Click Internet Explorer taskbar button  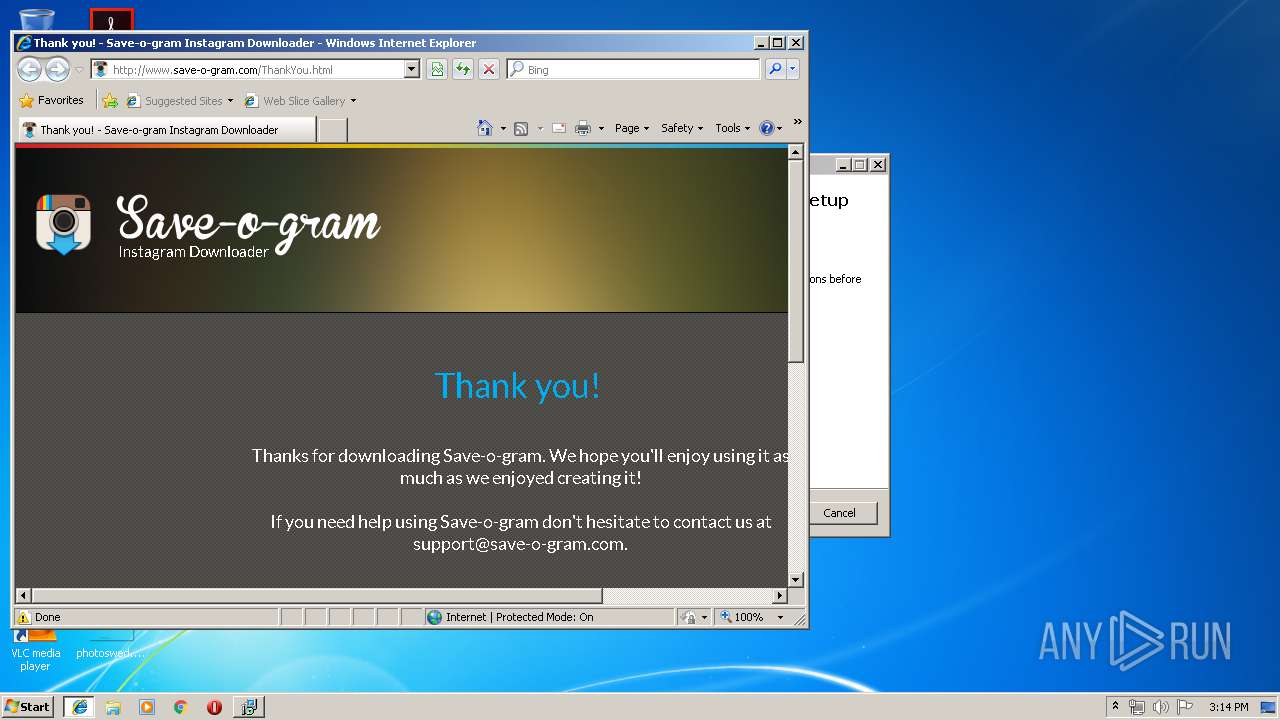(x=80, y=707)
